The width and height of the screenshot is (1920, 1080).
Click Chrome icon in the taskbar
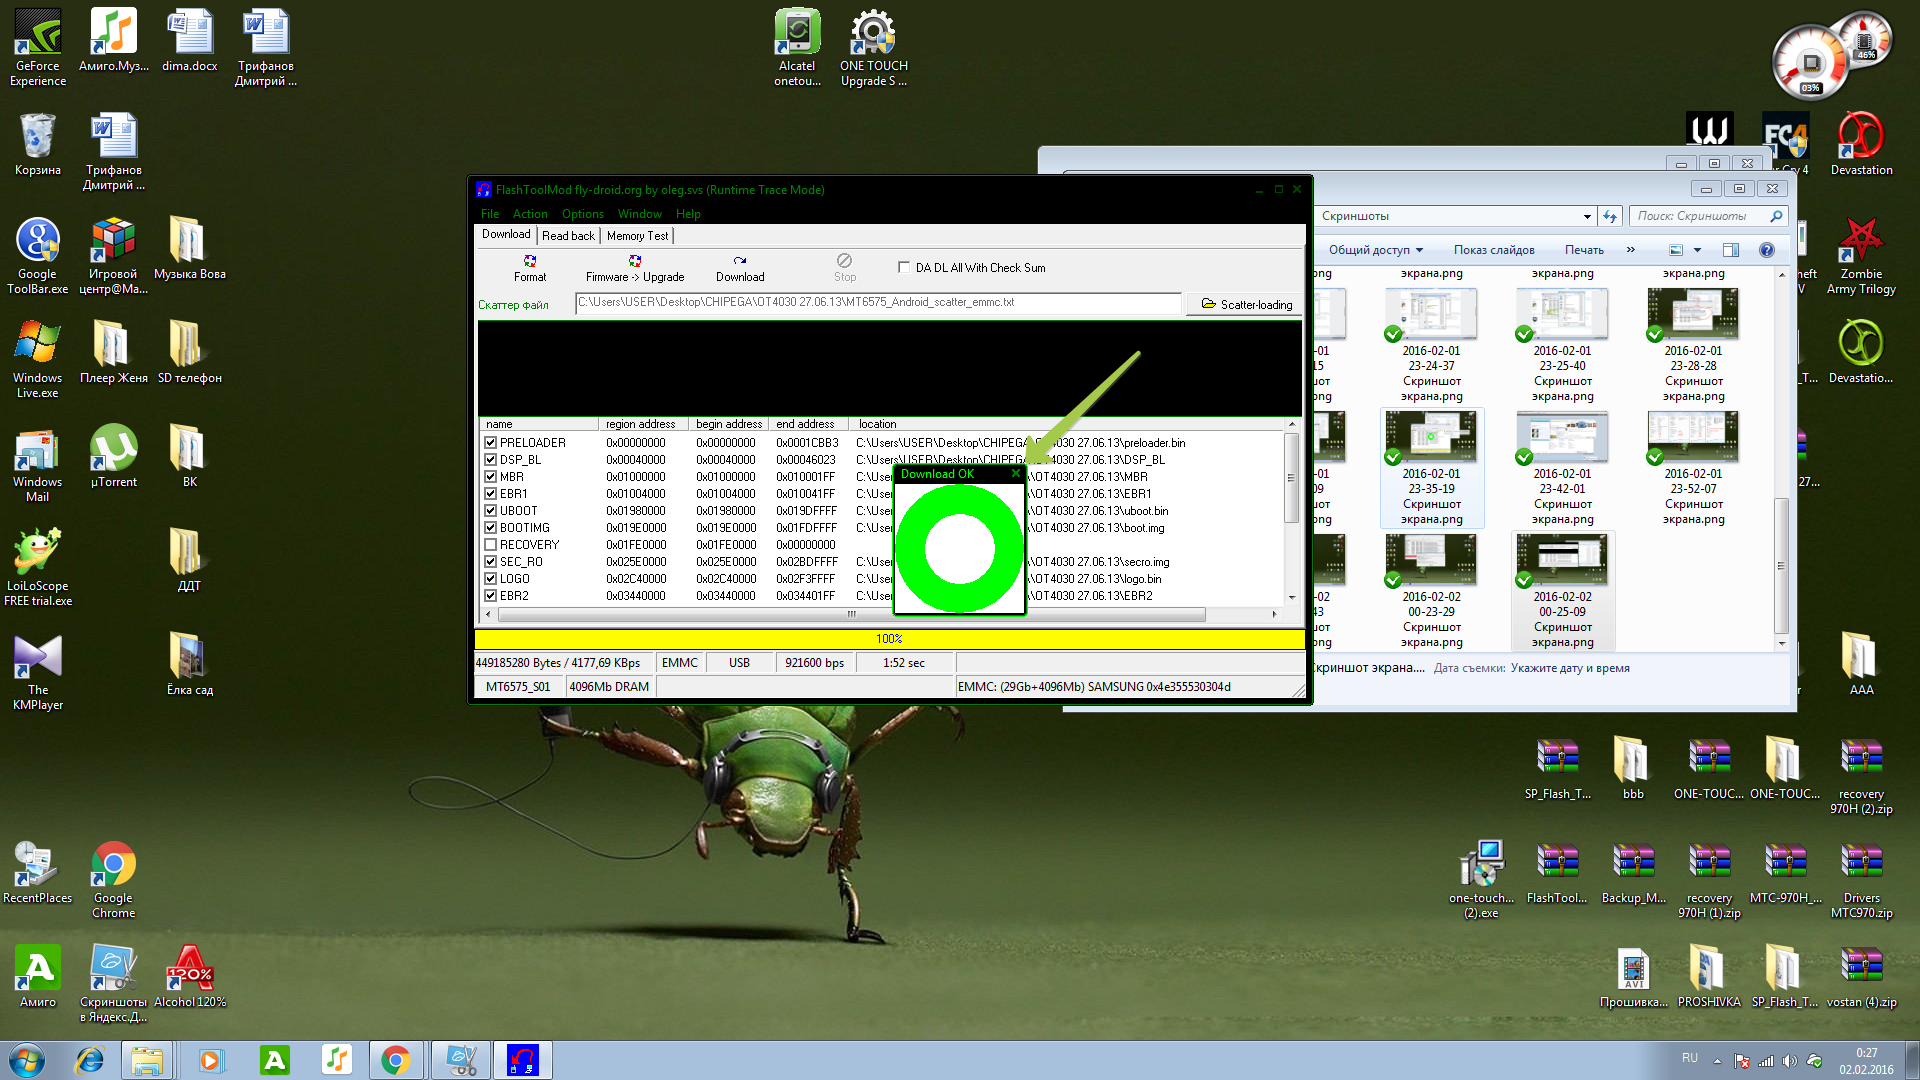pos(395,1060)
